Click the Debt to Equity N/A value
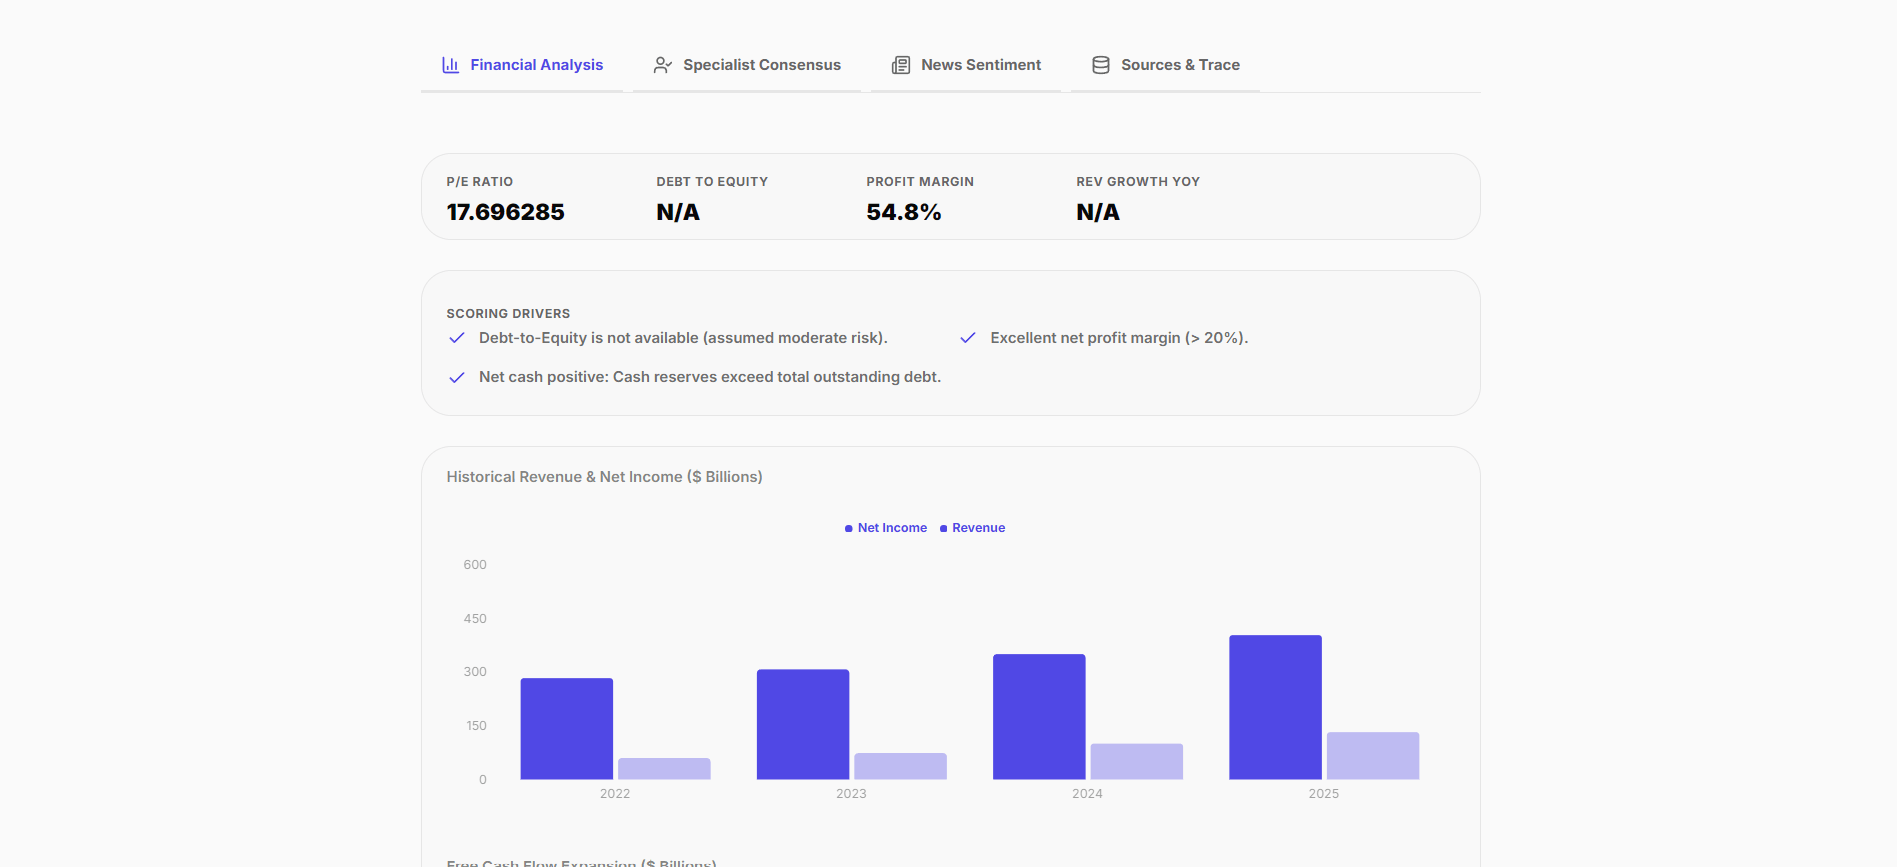1897x867 pixels. tap(678, 212)
